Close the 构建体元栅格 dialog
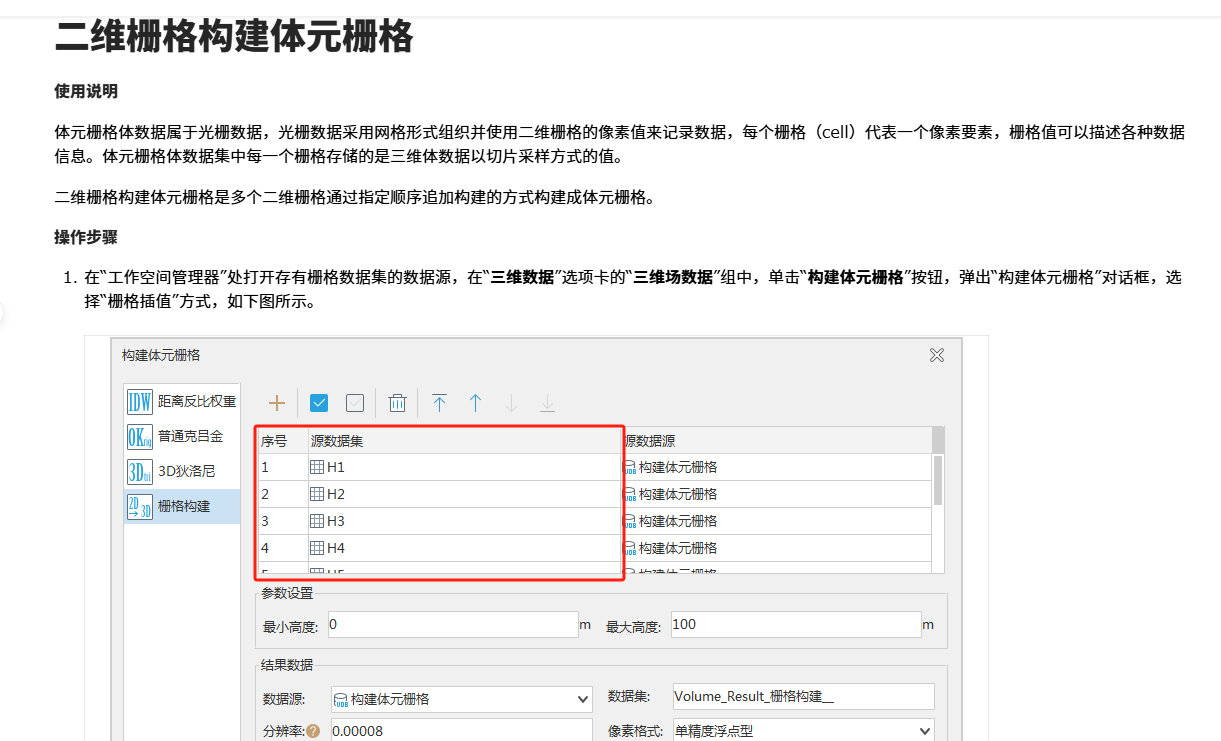This screenshot has height=741, width=1221. pyautogui.click(x=937, y=355)
